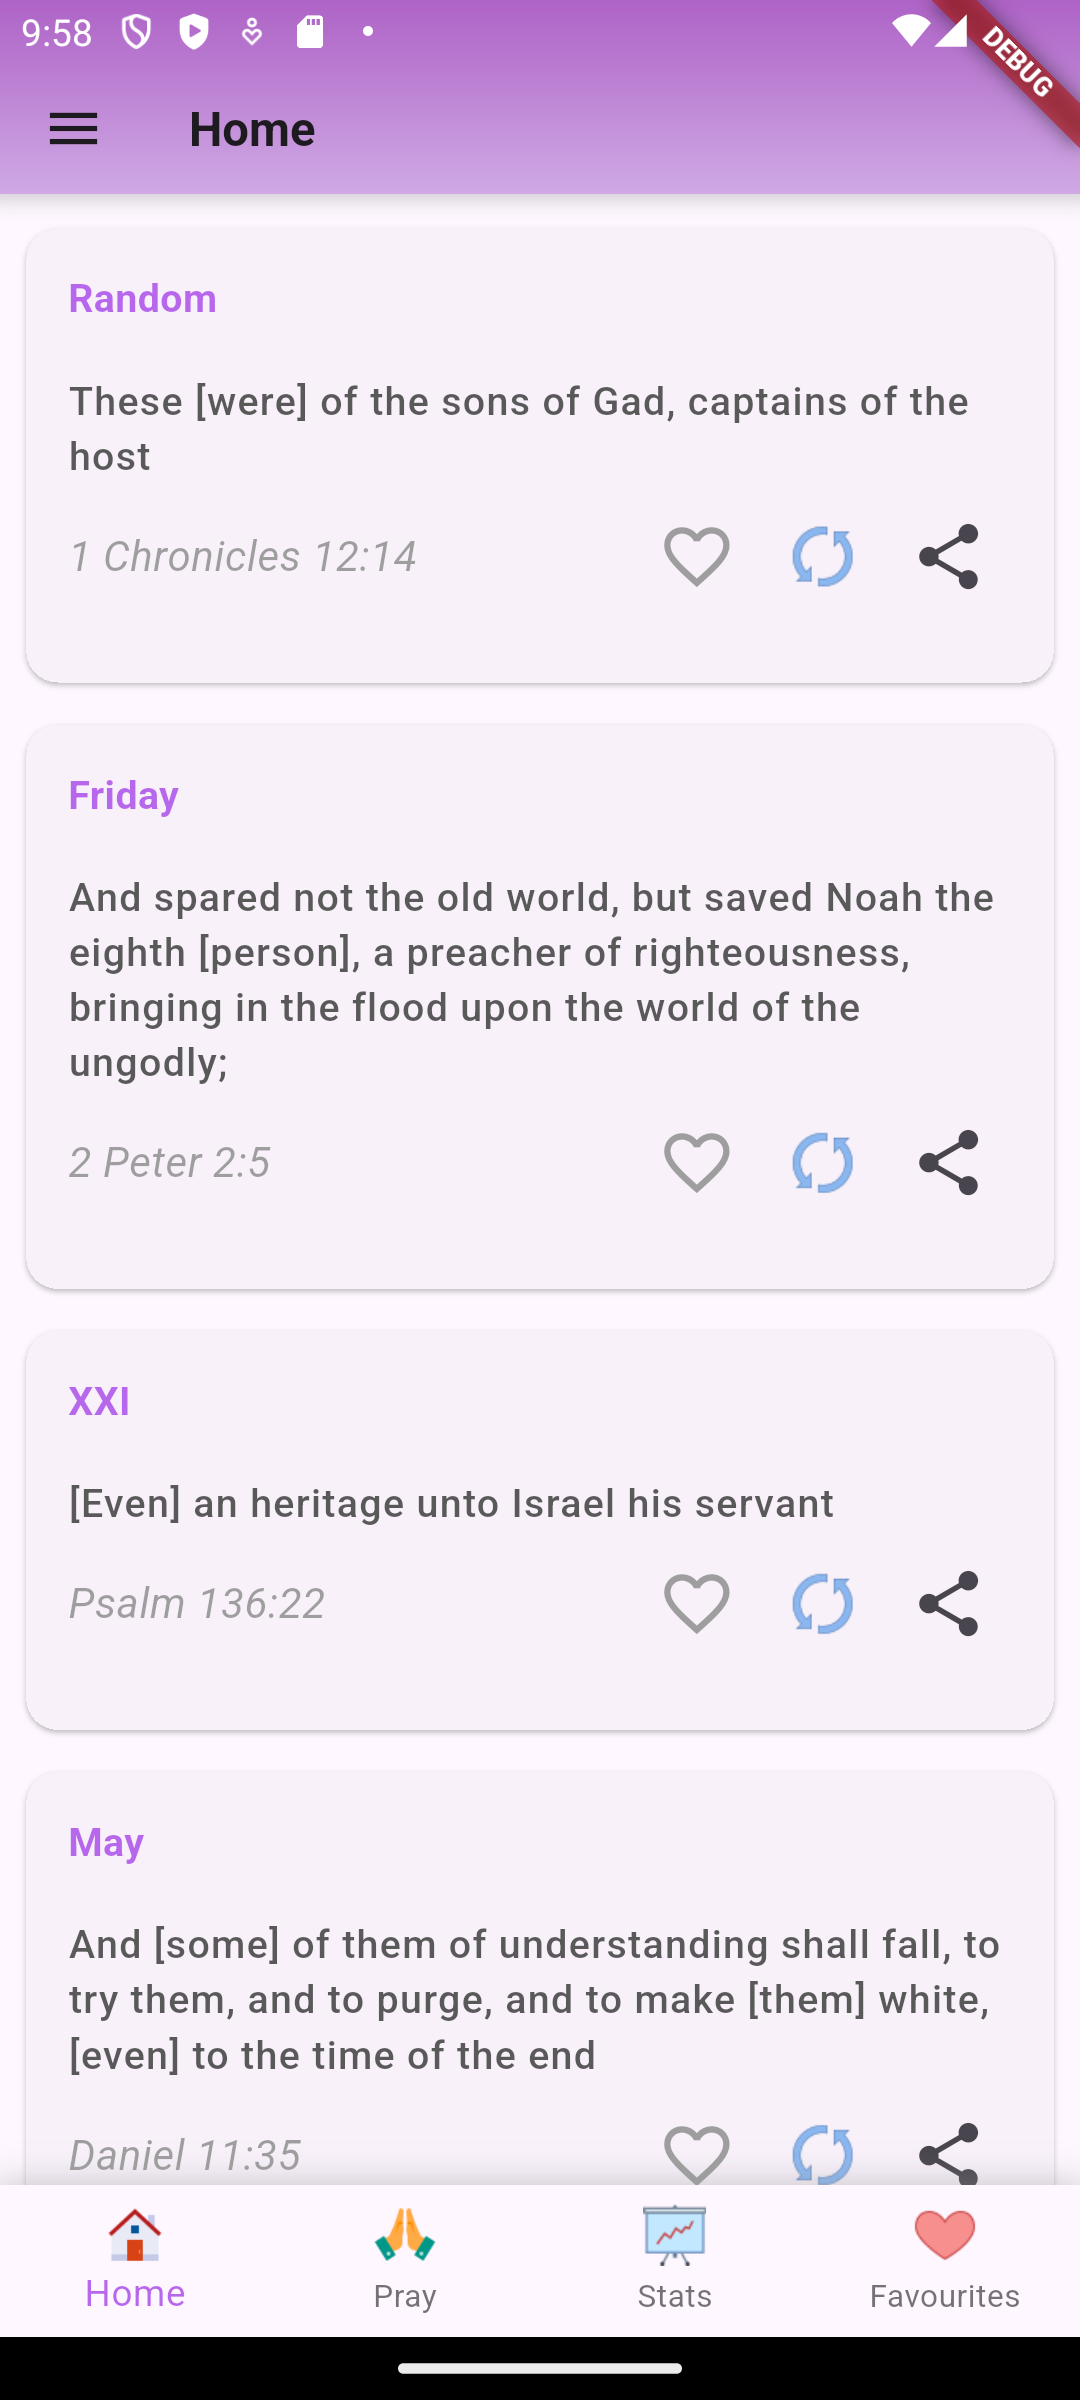This screenshot has height=2400, width=1080.
Task: Favourite the 2 Peter 2:5 verse
Action: coord(696,1162)
